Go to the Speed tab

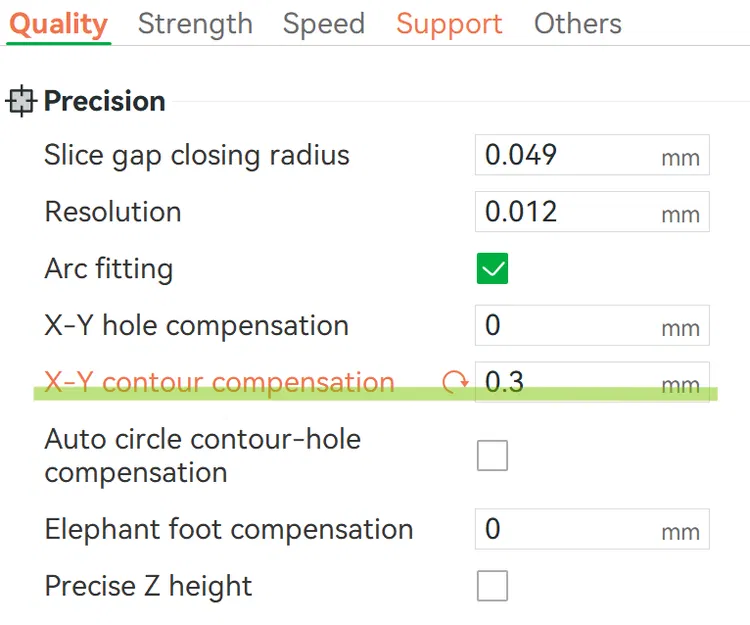(x=323, y=24)
